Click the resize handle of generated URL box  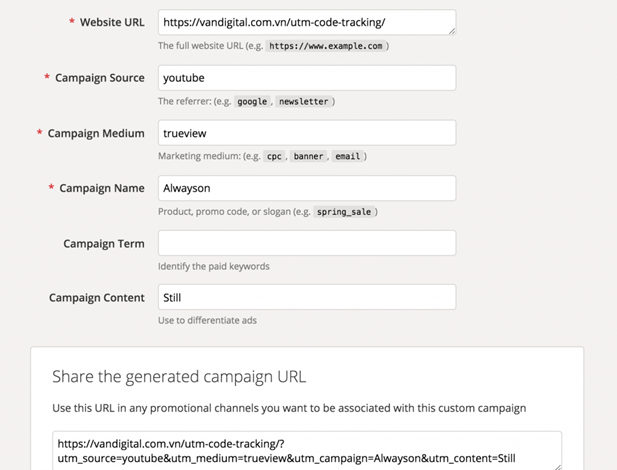click(x=557, y=466)
